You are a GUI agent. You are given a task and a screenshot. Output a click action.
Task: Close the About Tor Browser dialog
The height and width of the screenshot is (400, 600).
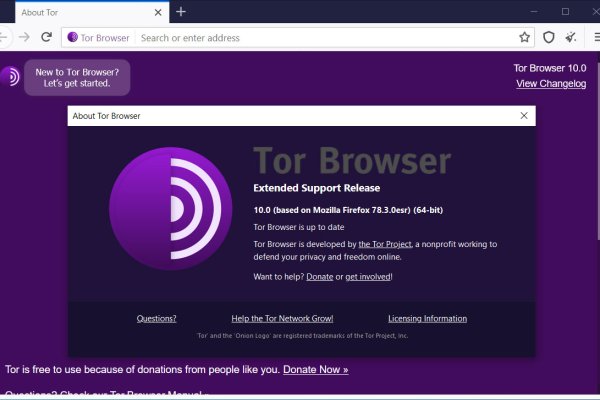click(x=524, y=116)
